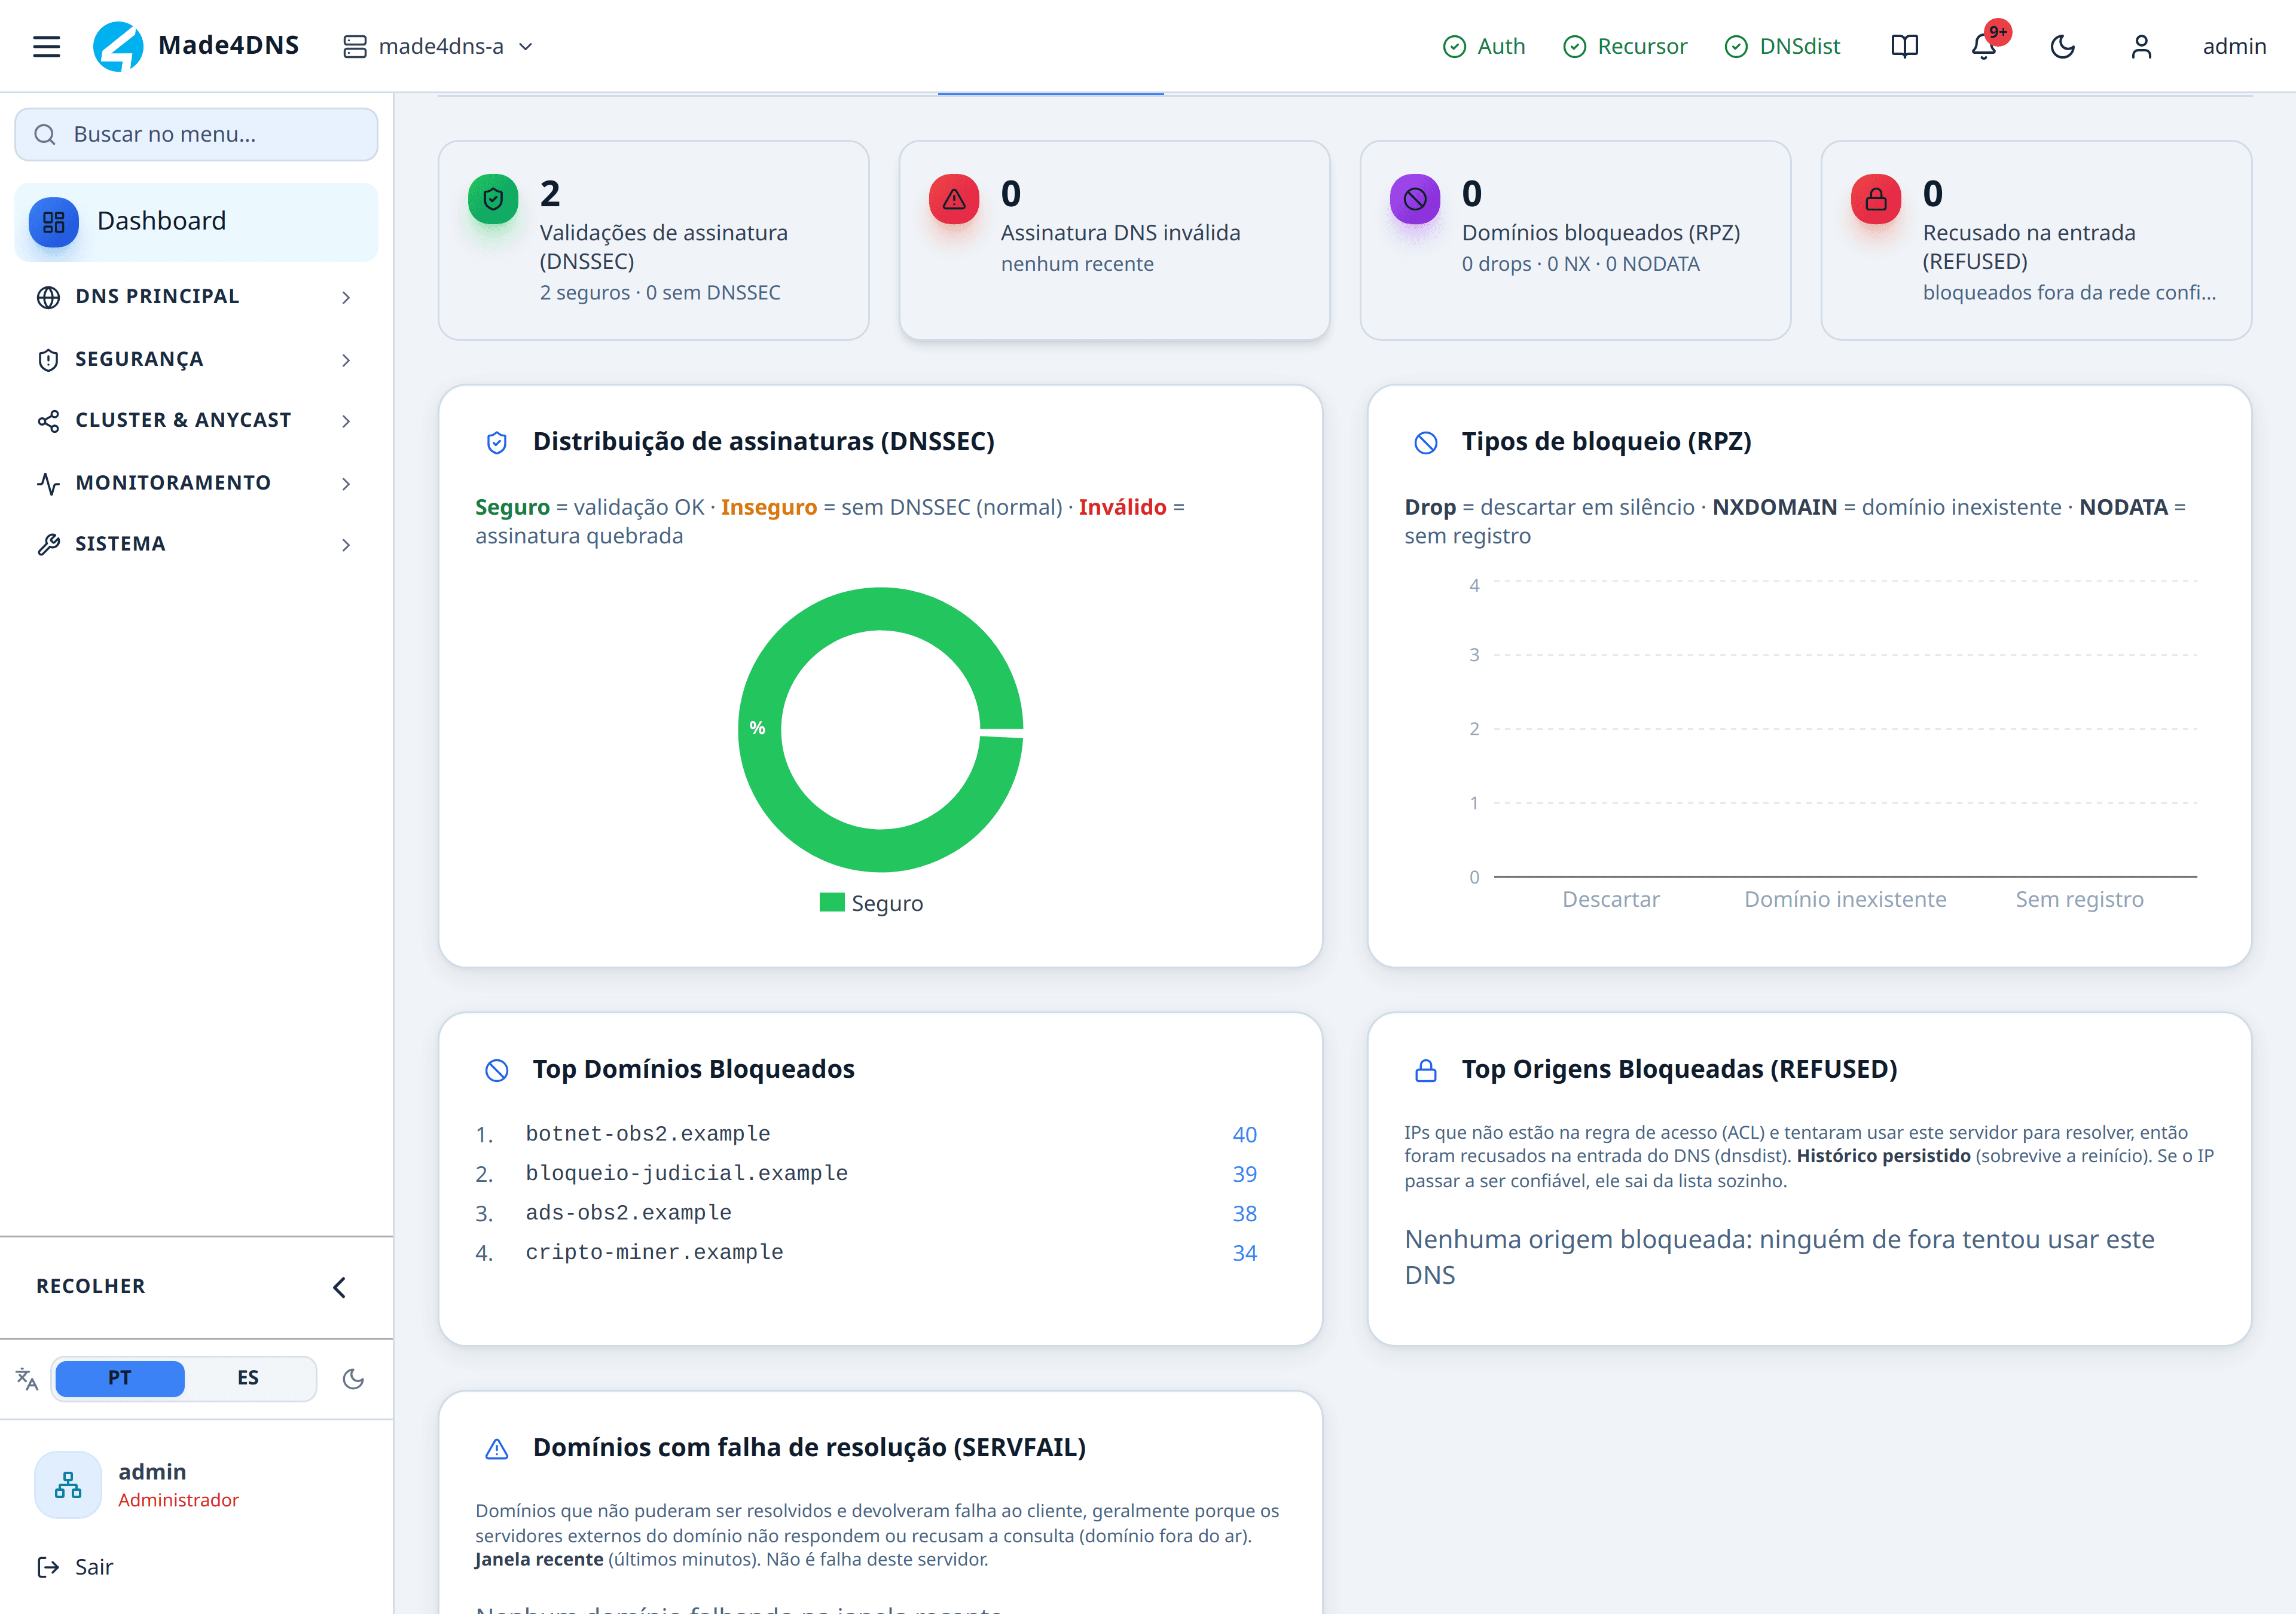Click the Sair logout link
Image resolution: width=2296 pixels, height=1614 pixels.
point(75,1567)
